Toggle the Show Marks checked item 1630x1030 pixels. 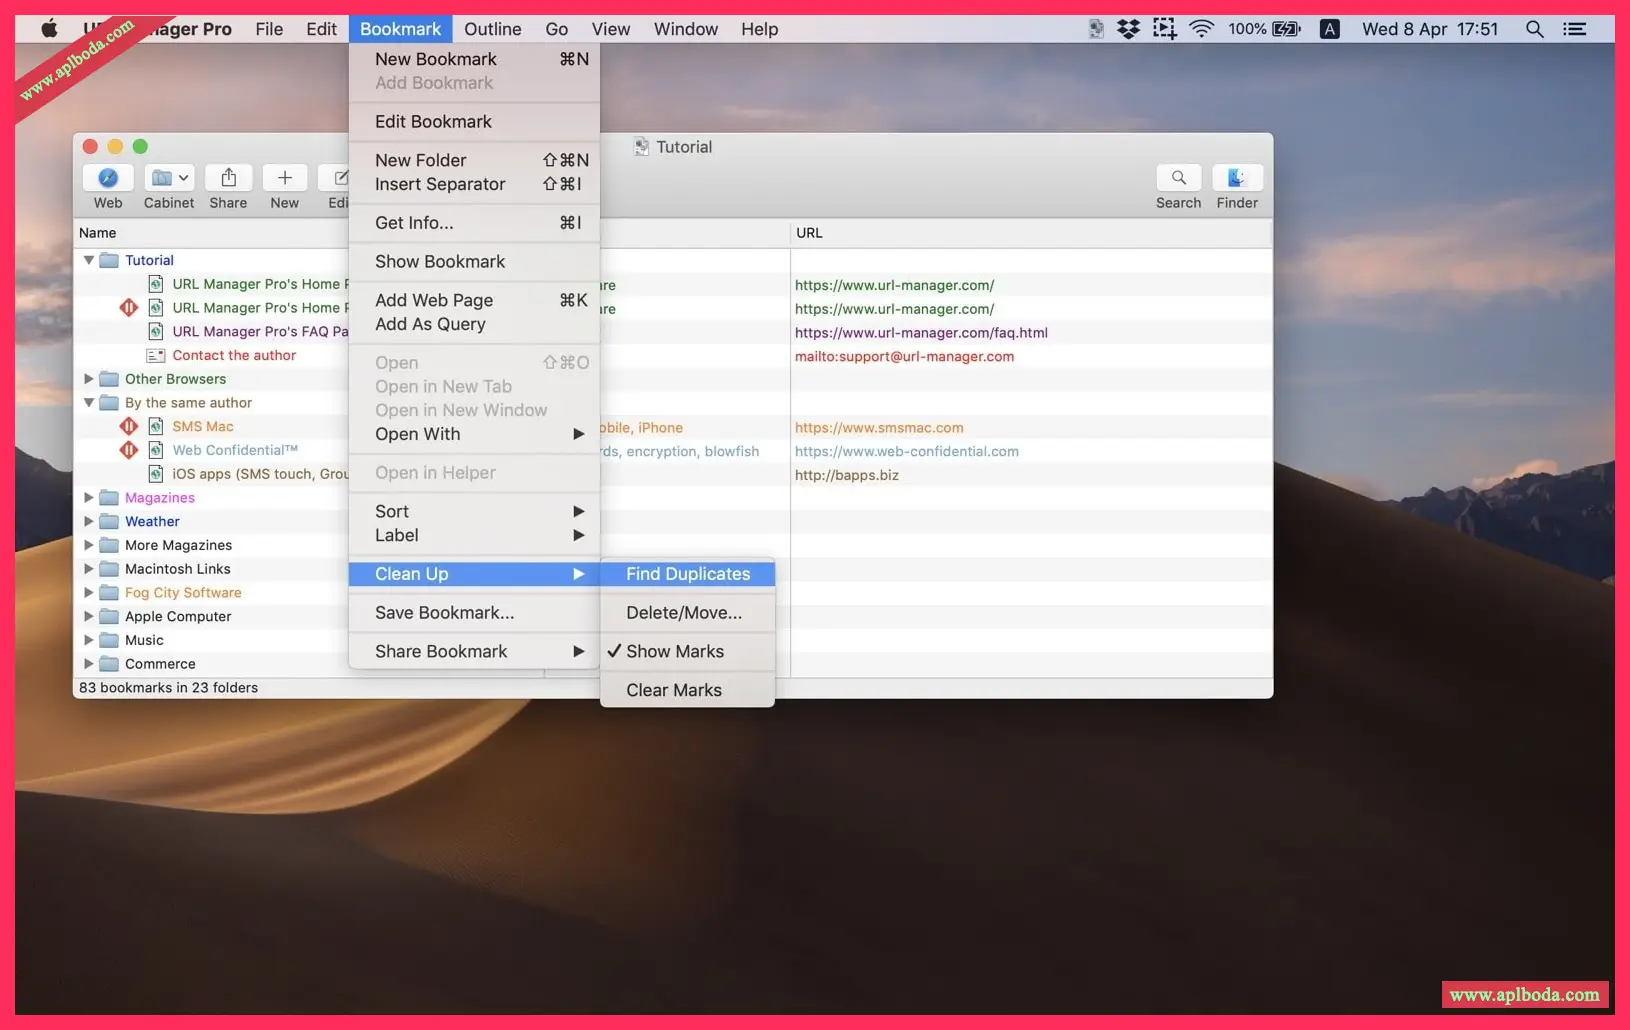pyautogui.click(x=687, y=651)
